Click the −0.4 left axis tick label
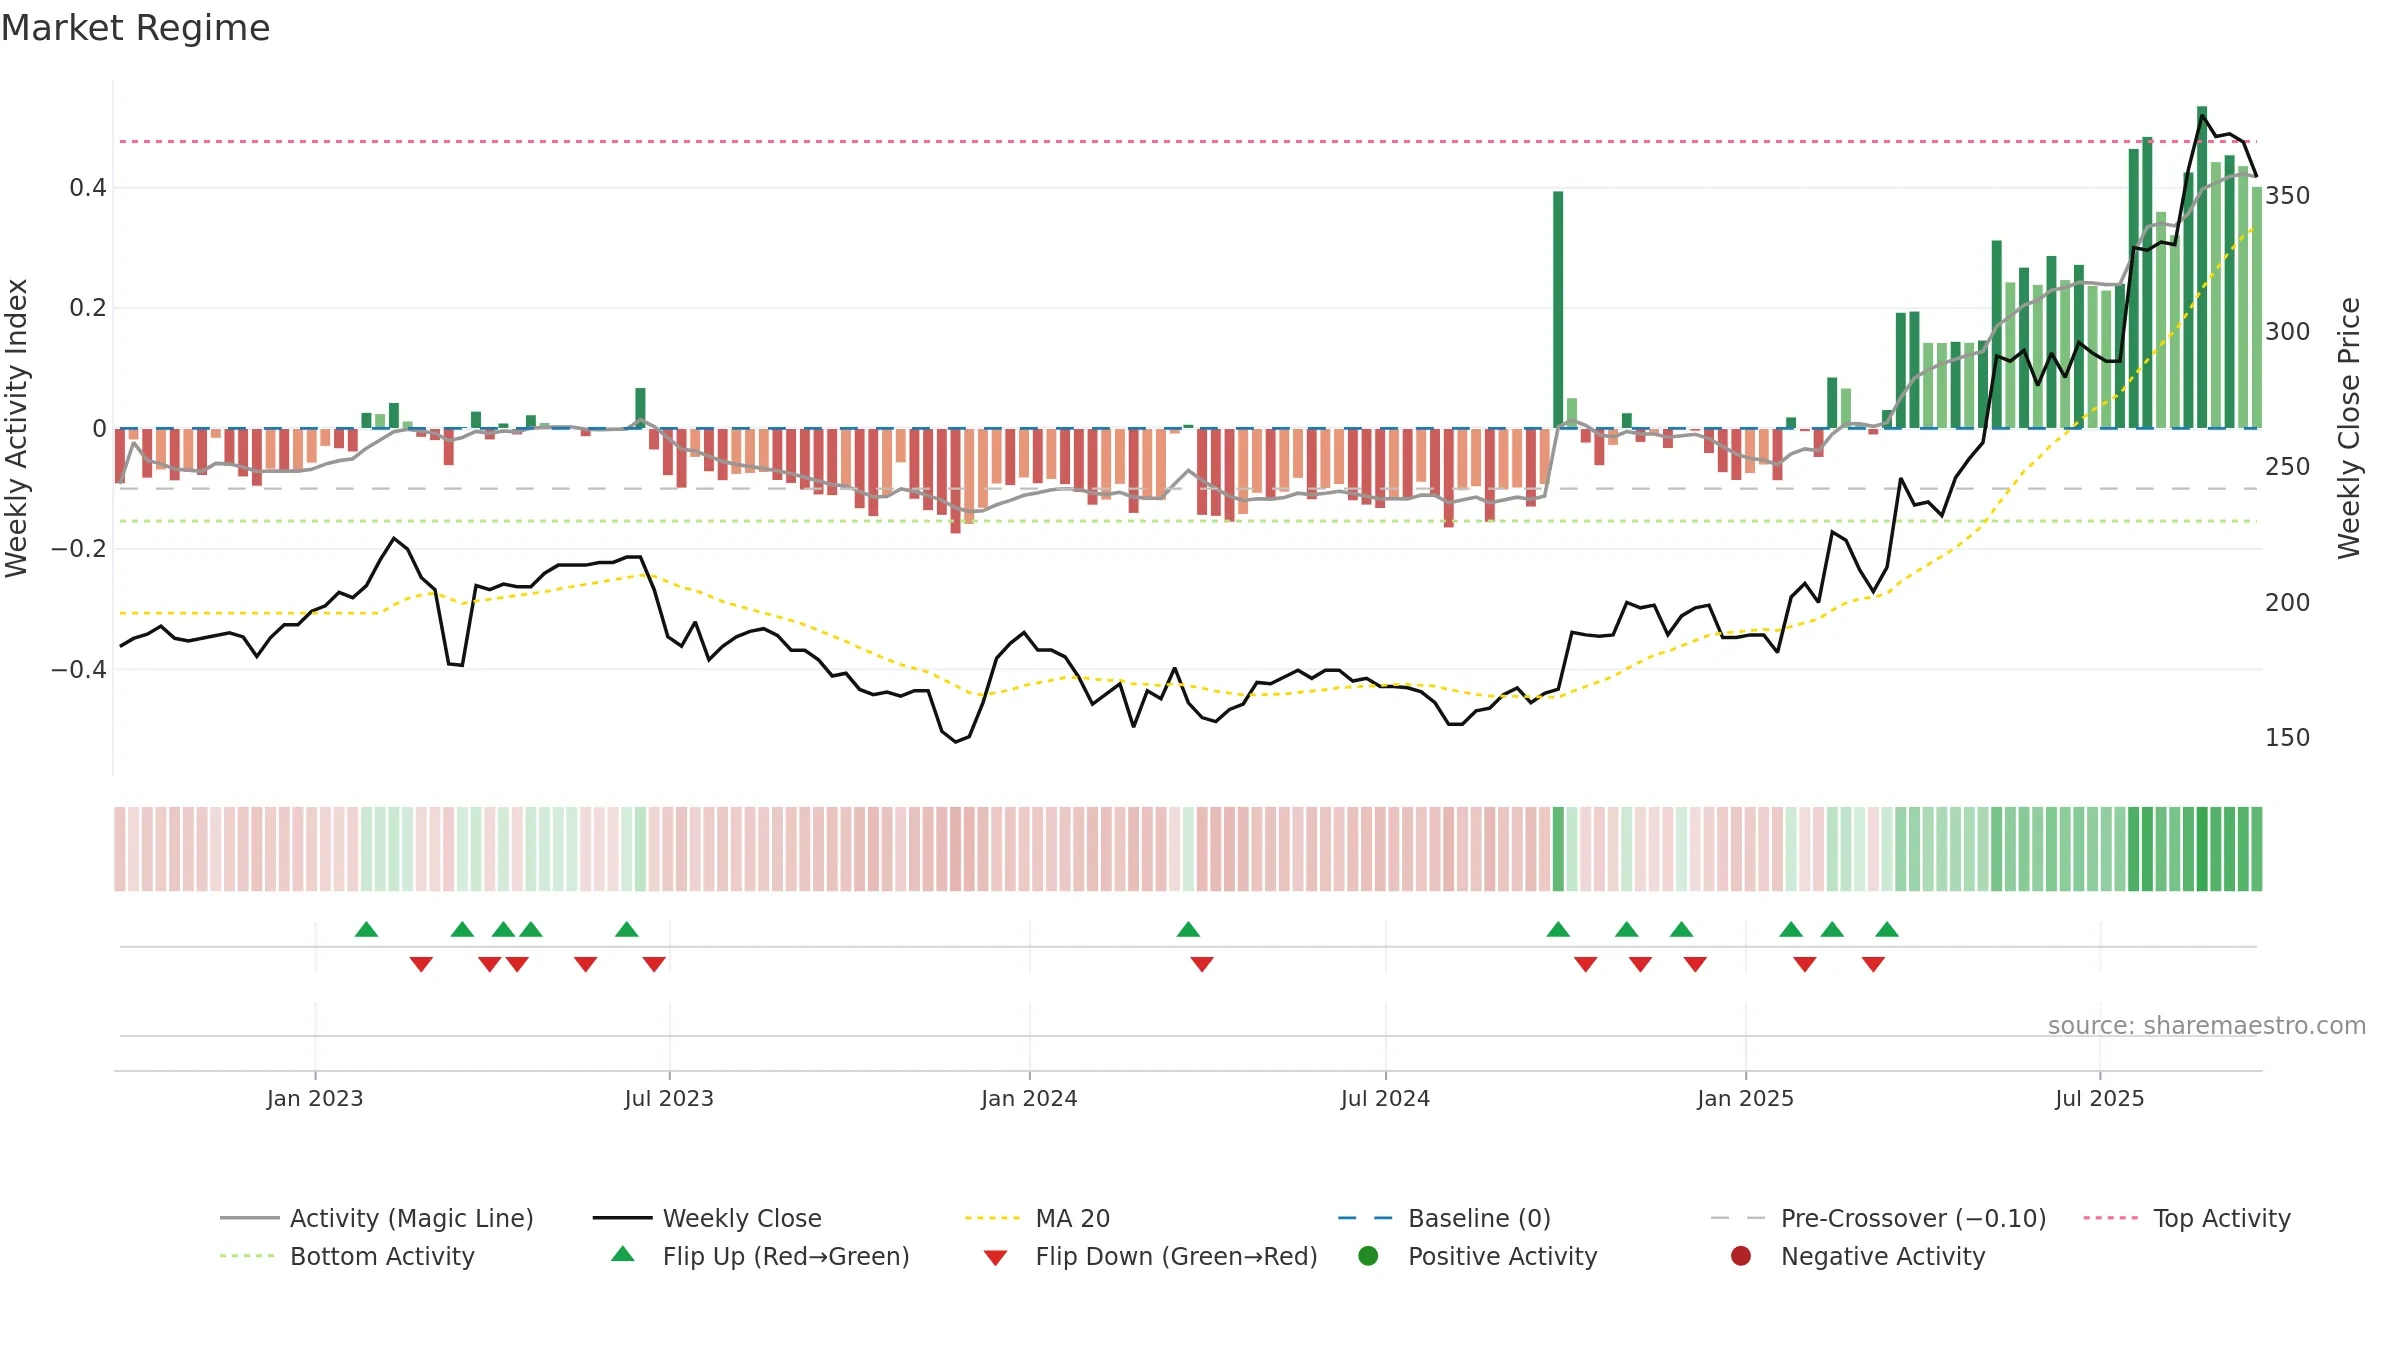The height and width of the screenshot is (1350, 2400). (79, 669)
